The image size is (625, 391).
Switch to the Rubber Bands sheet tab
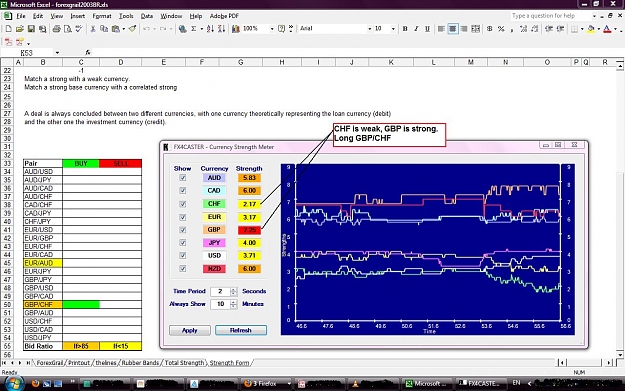pyautogui.click(x=140, y=363)
